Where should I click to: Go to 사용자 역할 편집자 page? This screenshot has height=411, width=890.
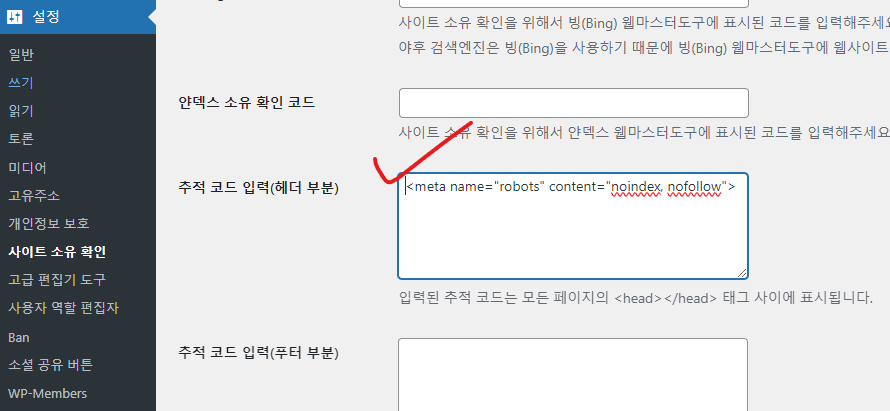pyautogui.click(x=64, y=308)
